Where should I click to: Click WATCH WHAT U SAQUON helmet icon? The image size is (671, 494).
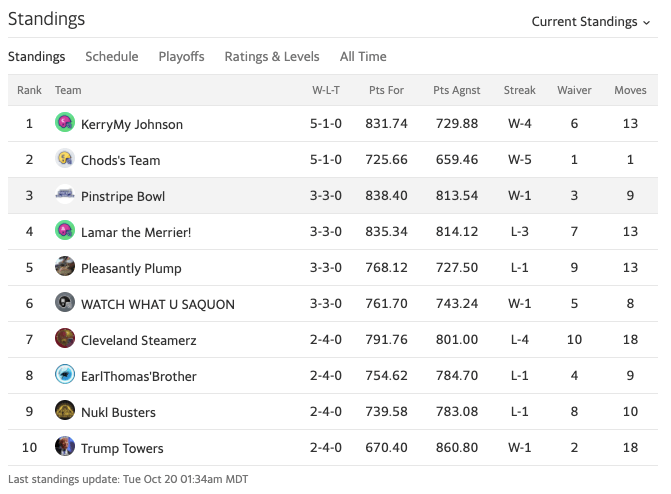[x=65, y=303]
